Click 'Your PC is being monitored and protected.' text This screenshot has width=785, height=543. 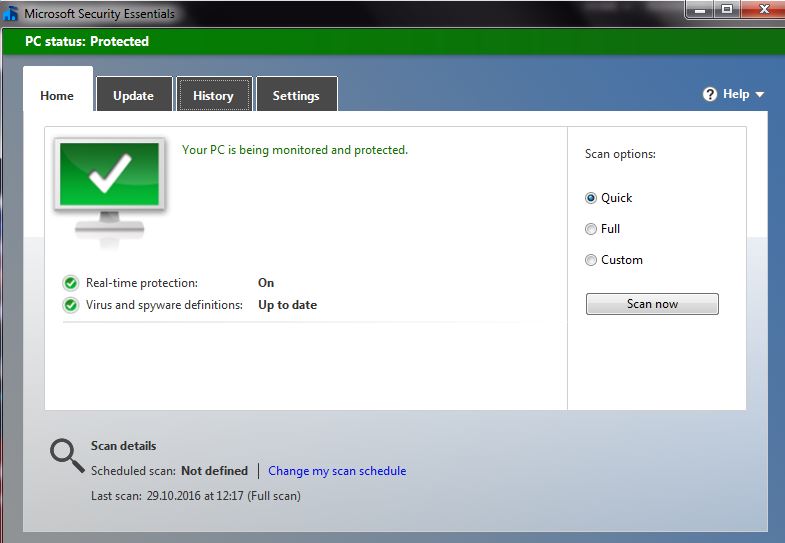point(295,150)
